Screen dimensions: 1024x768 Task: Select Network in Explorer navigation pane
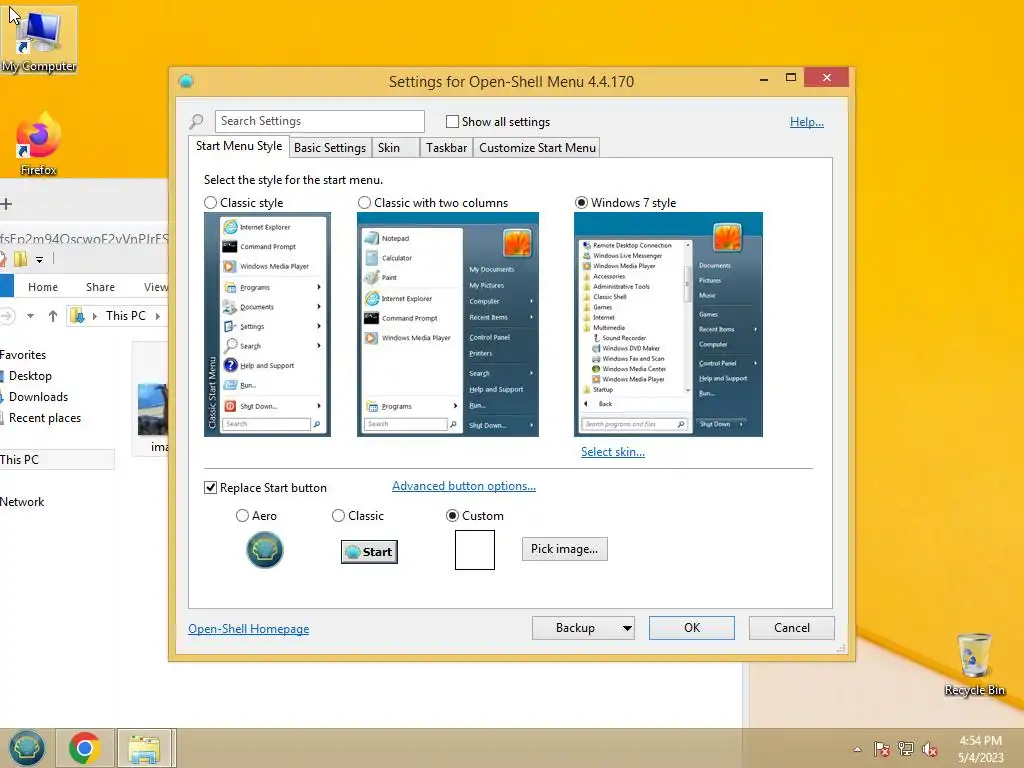click(x=22, y=502)
